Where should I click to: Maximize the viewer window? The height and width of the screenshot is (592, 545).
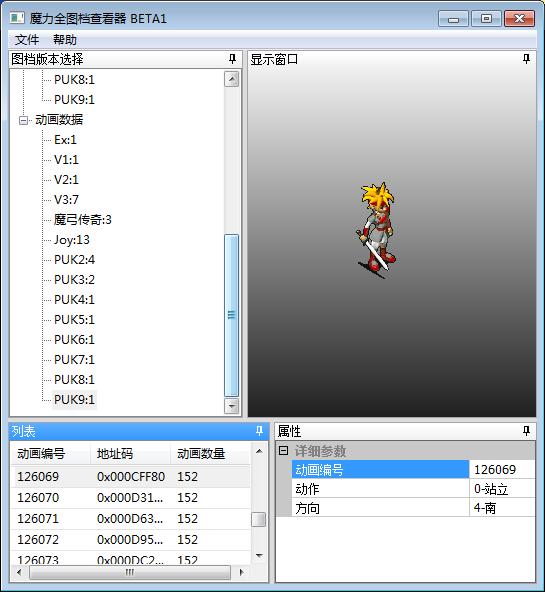click(x=486, y=18)
